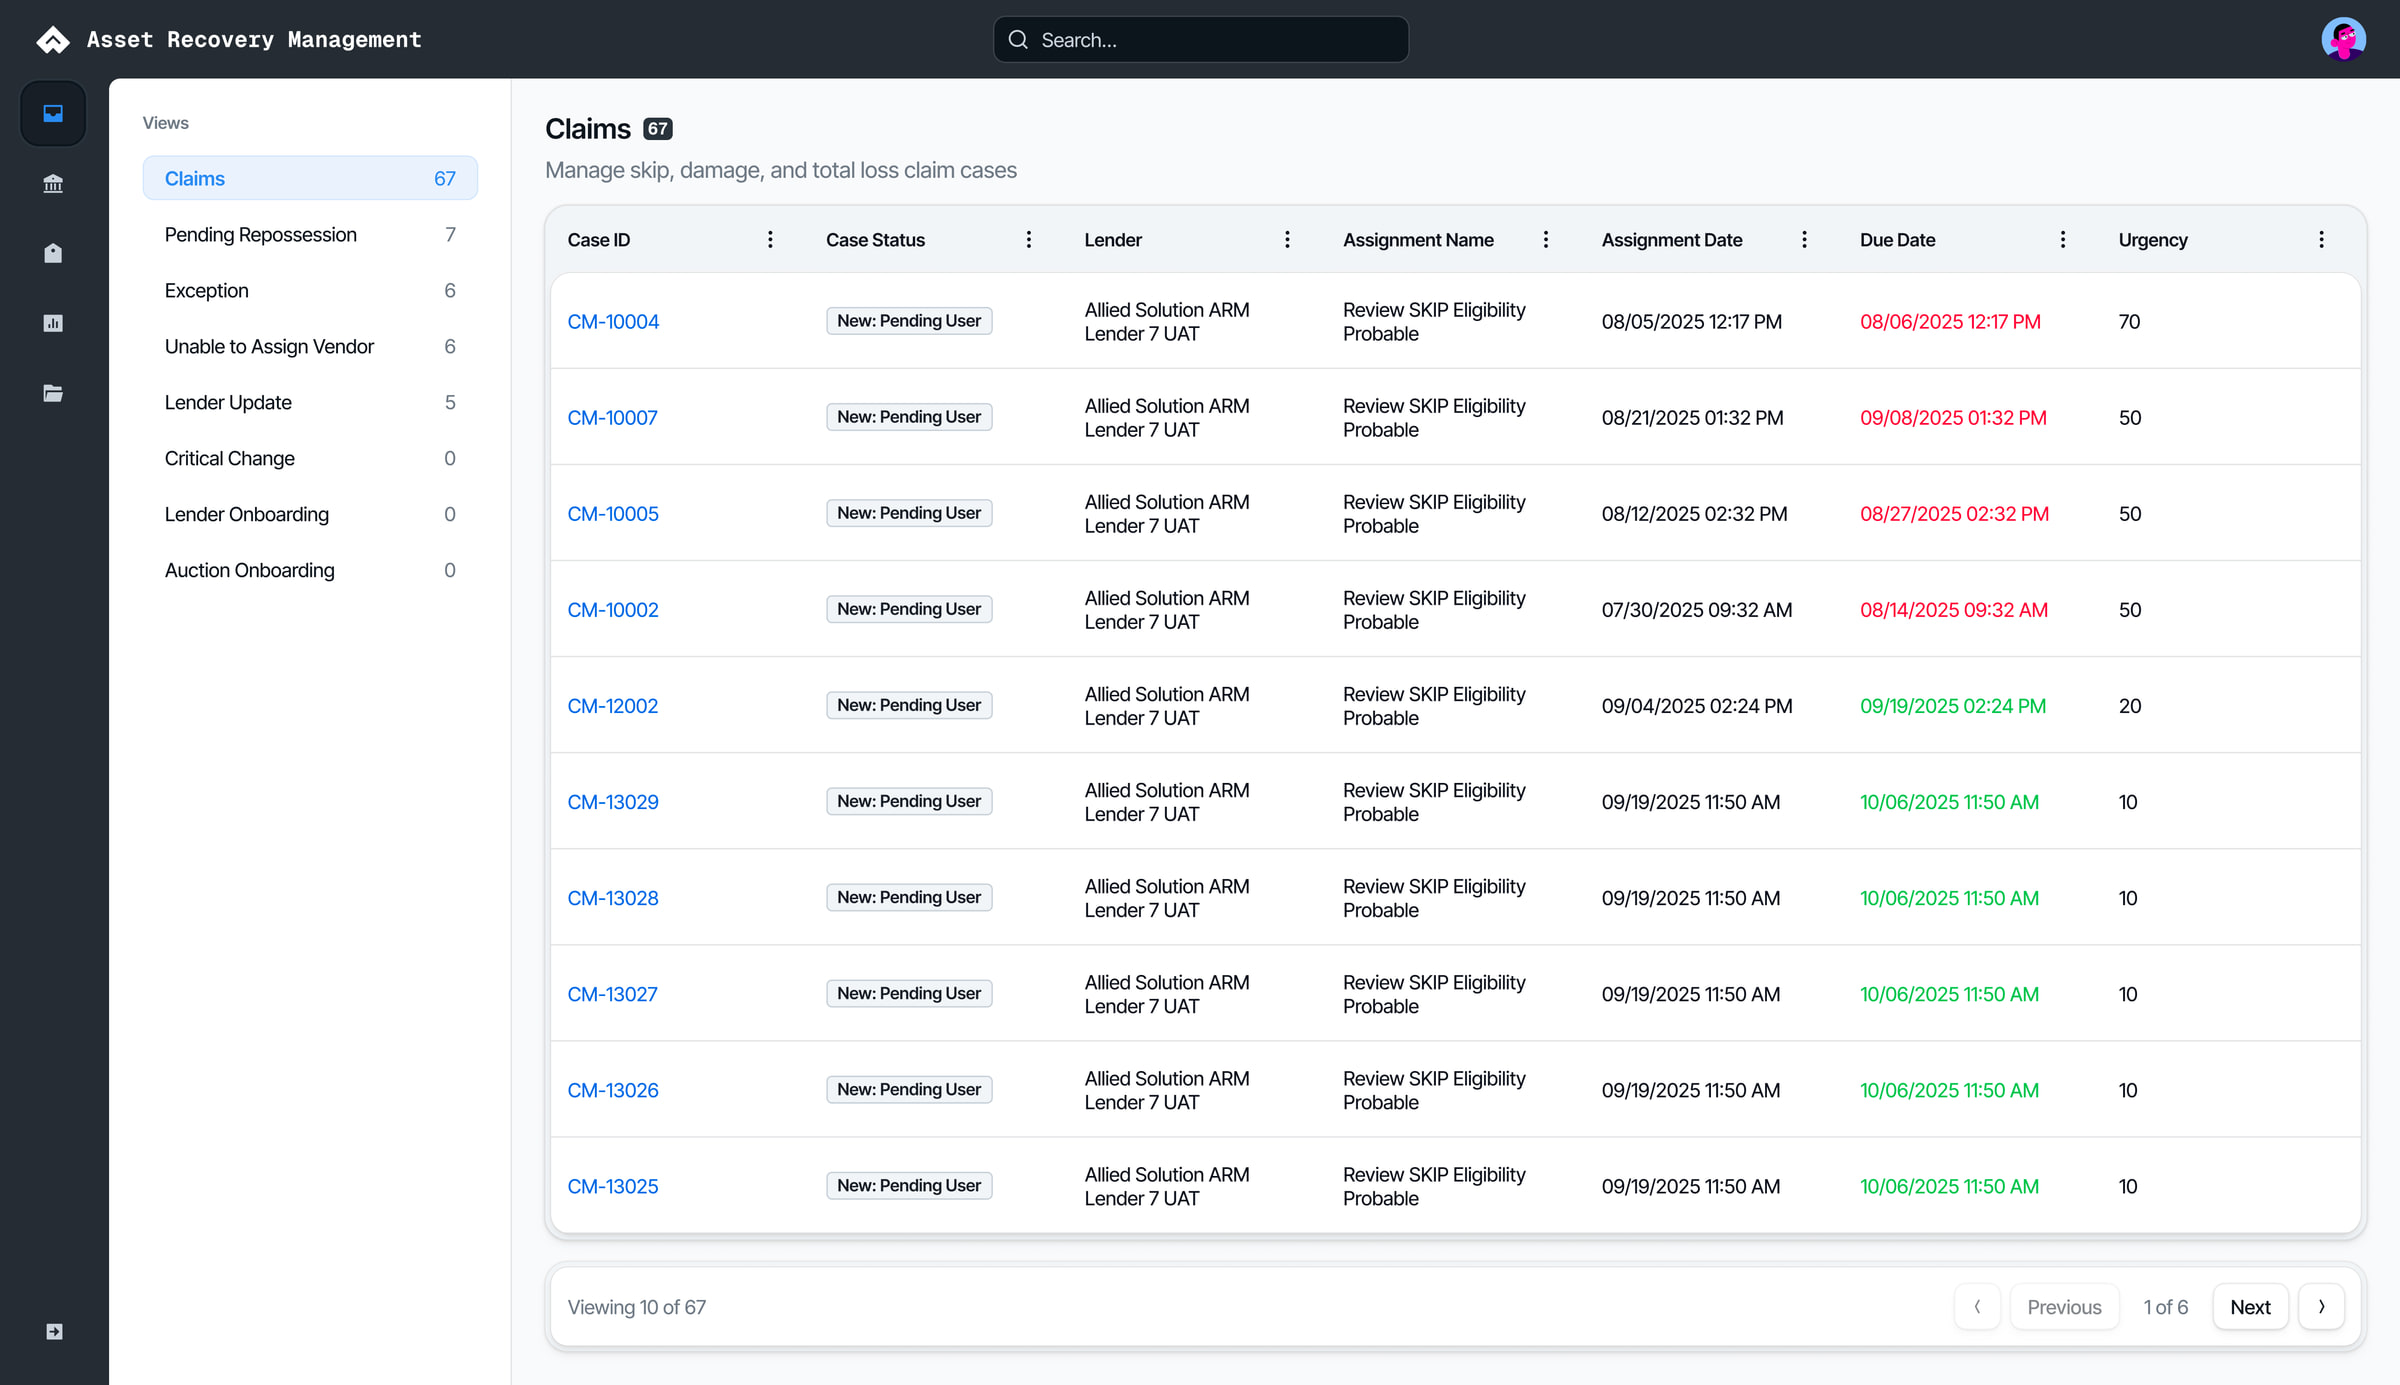
Task: Click due date 09/19/2025 02:24 PM
Action: click(1952, 705)
